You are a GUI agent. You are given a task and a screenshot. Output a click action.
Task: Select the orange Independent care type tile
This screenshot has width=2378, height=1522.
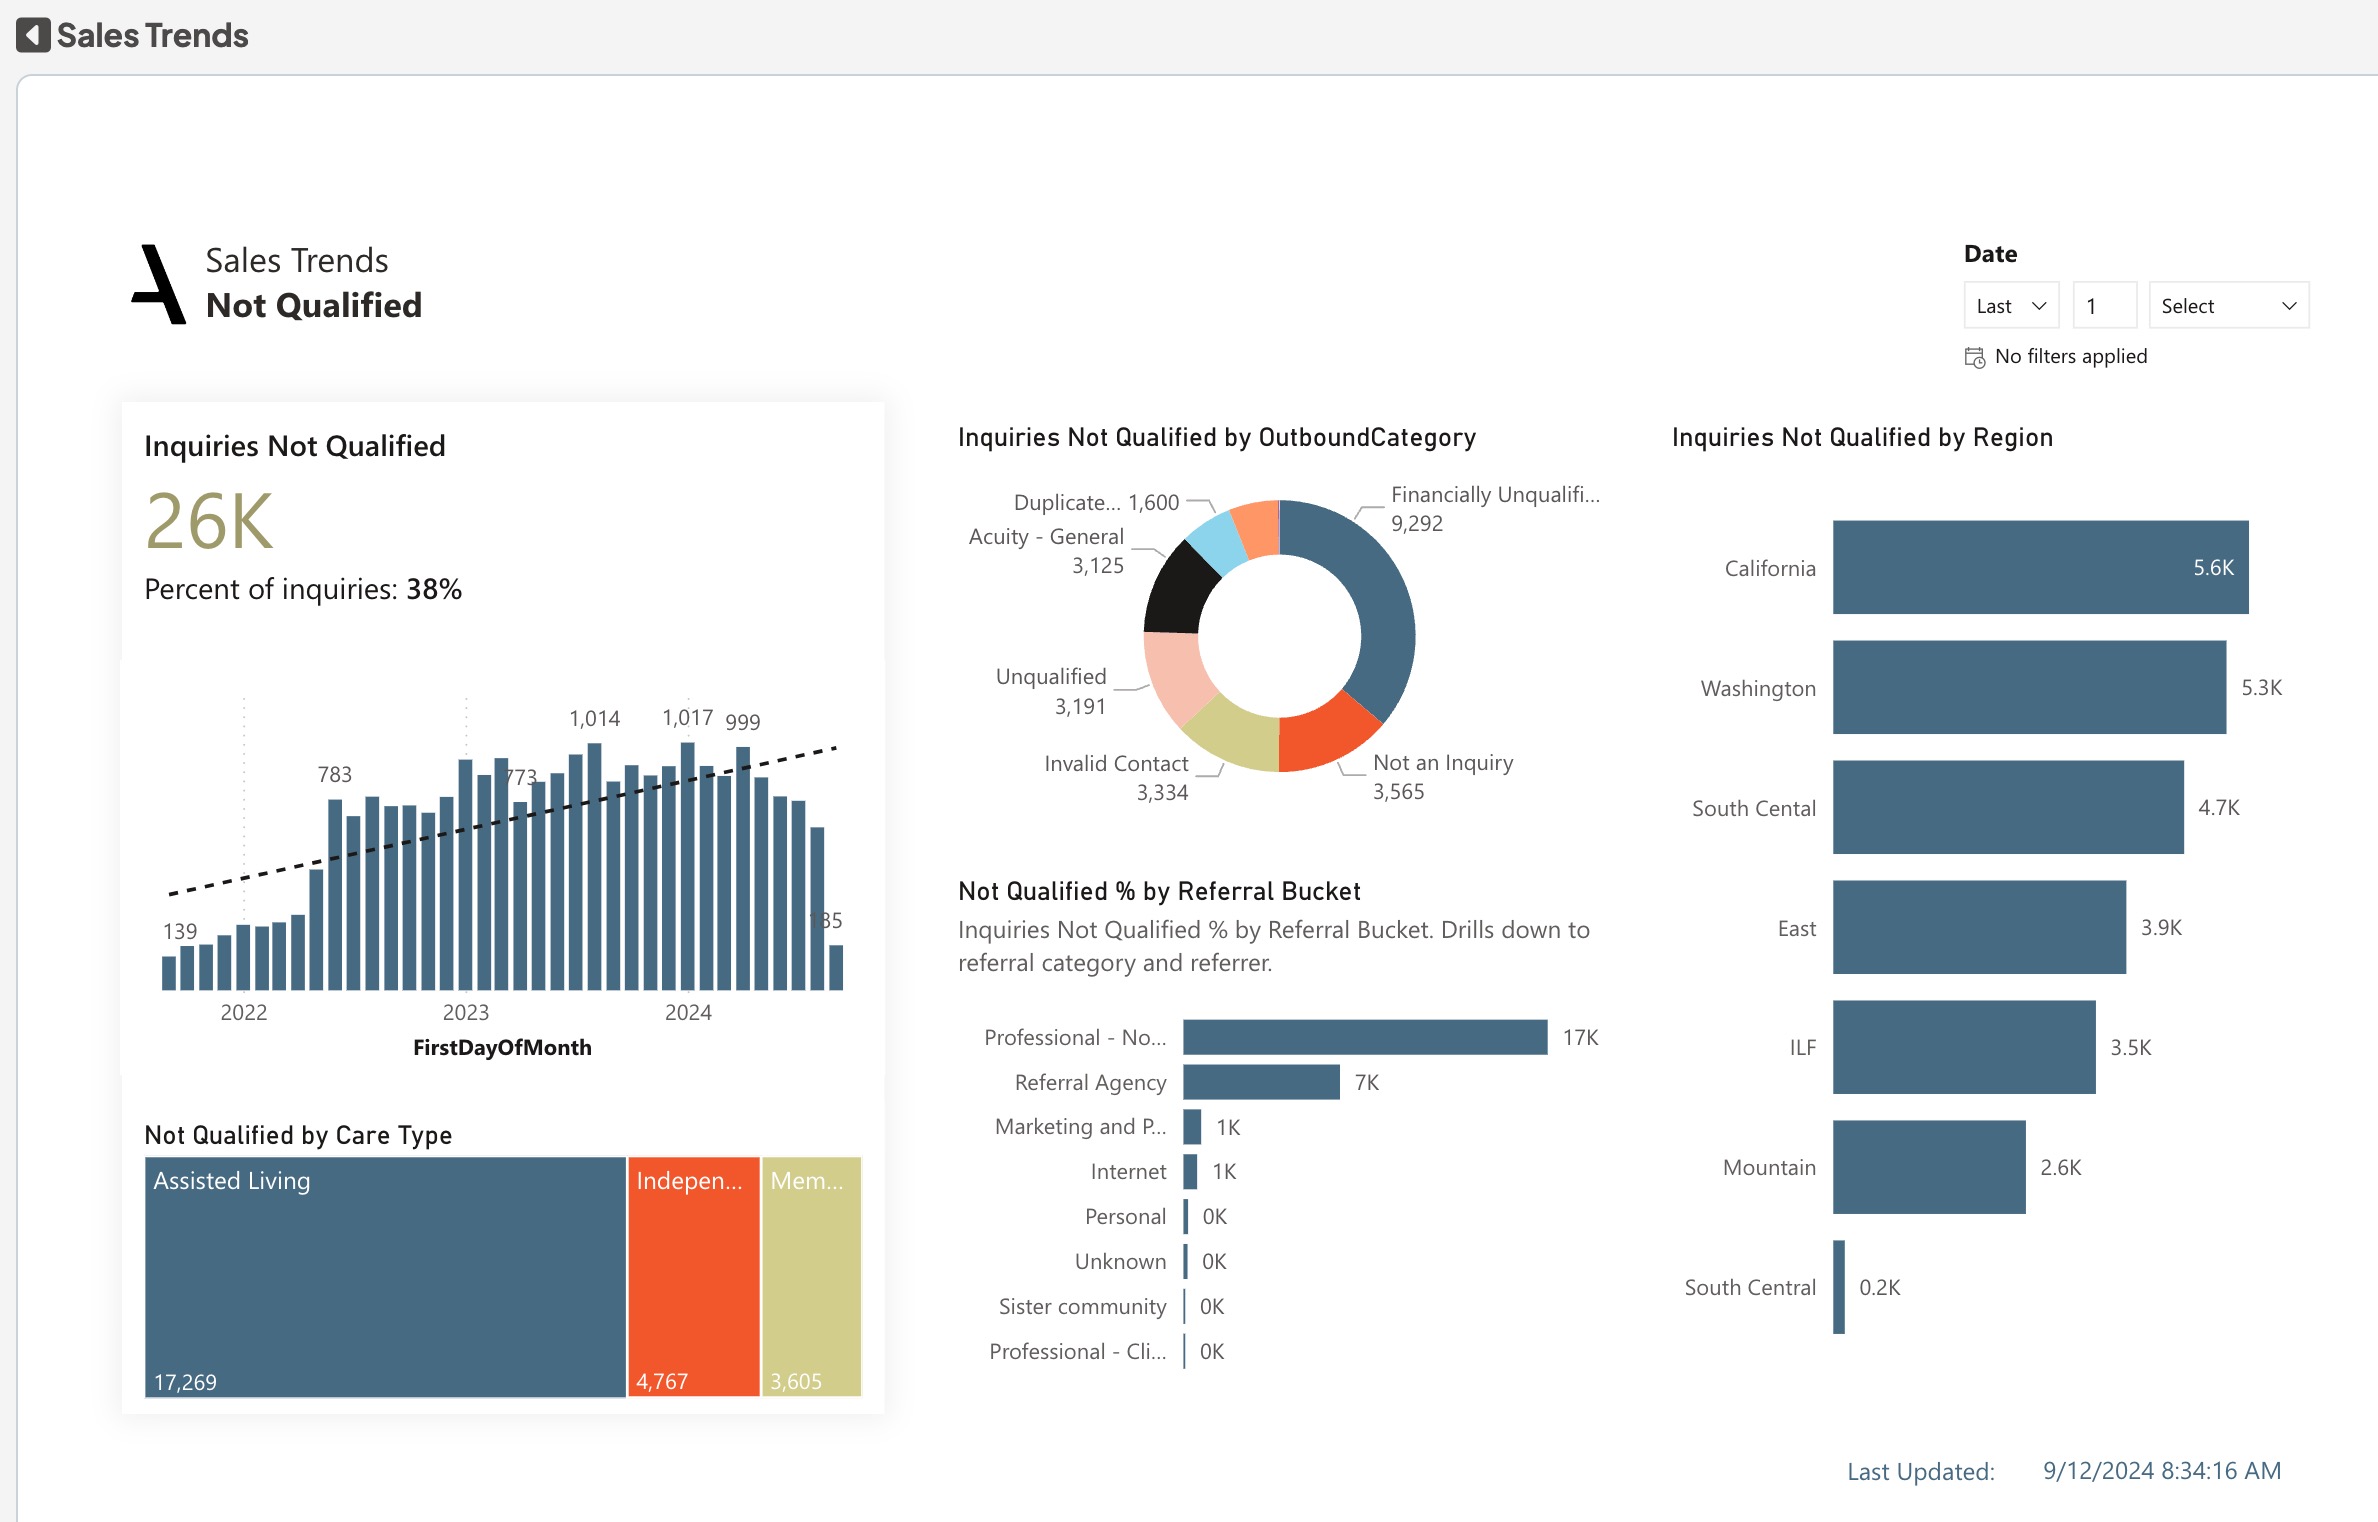click(693, 1277)
